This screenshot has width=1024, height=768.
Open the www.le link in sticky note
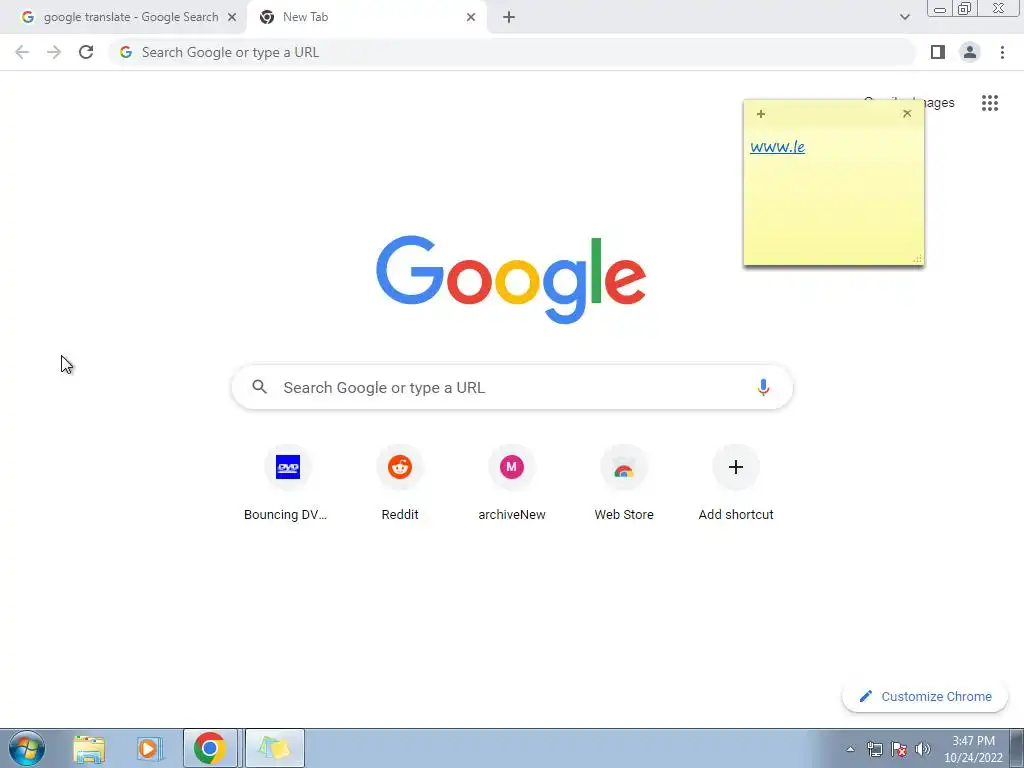tap(777, 147)
